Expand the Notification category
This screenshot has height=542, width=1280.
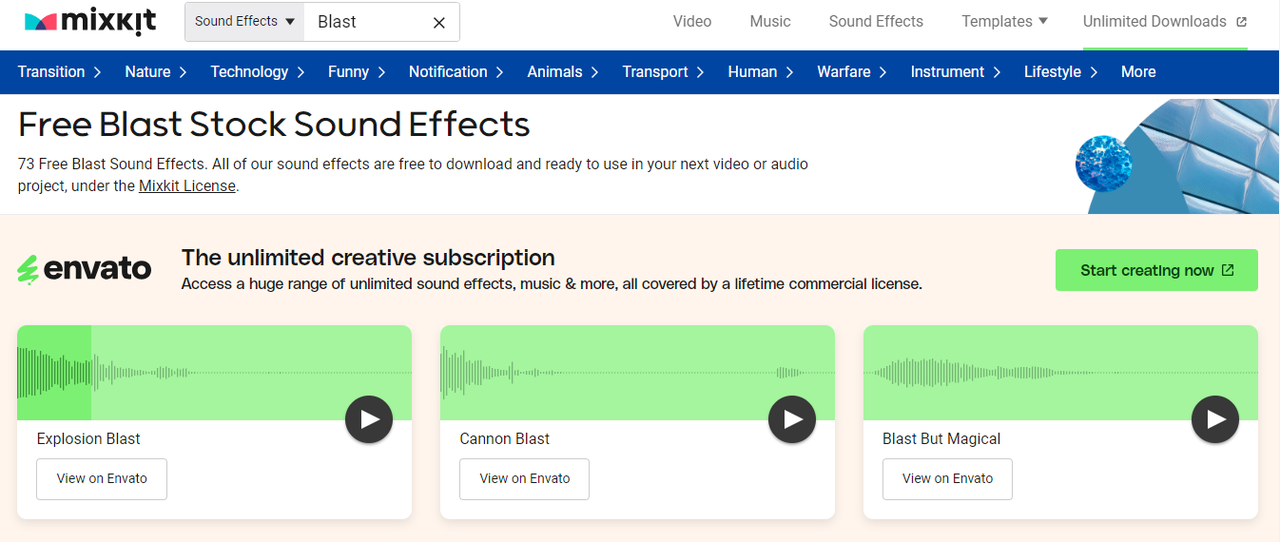coord(457,72)
